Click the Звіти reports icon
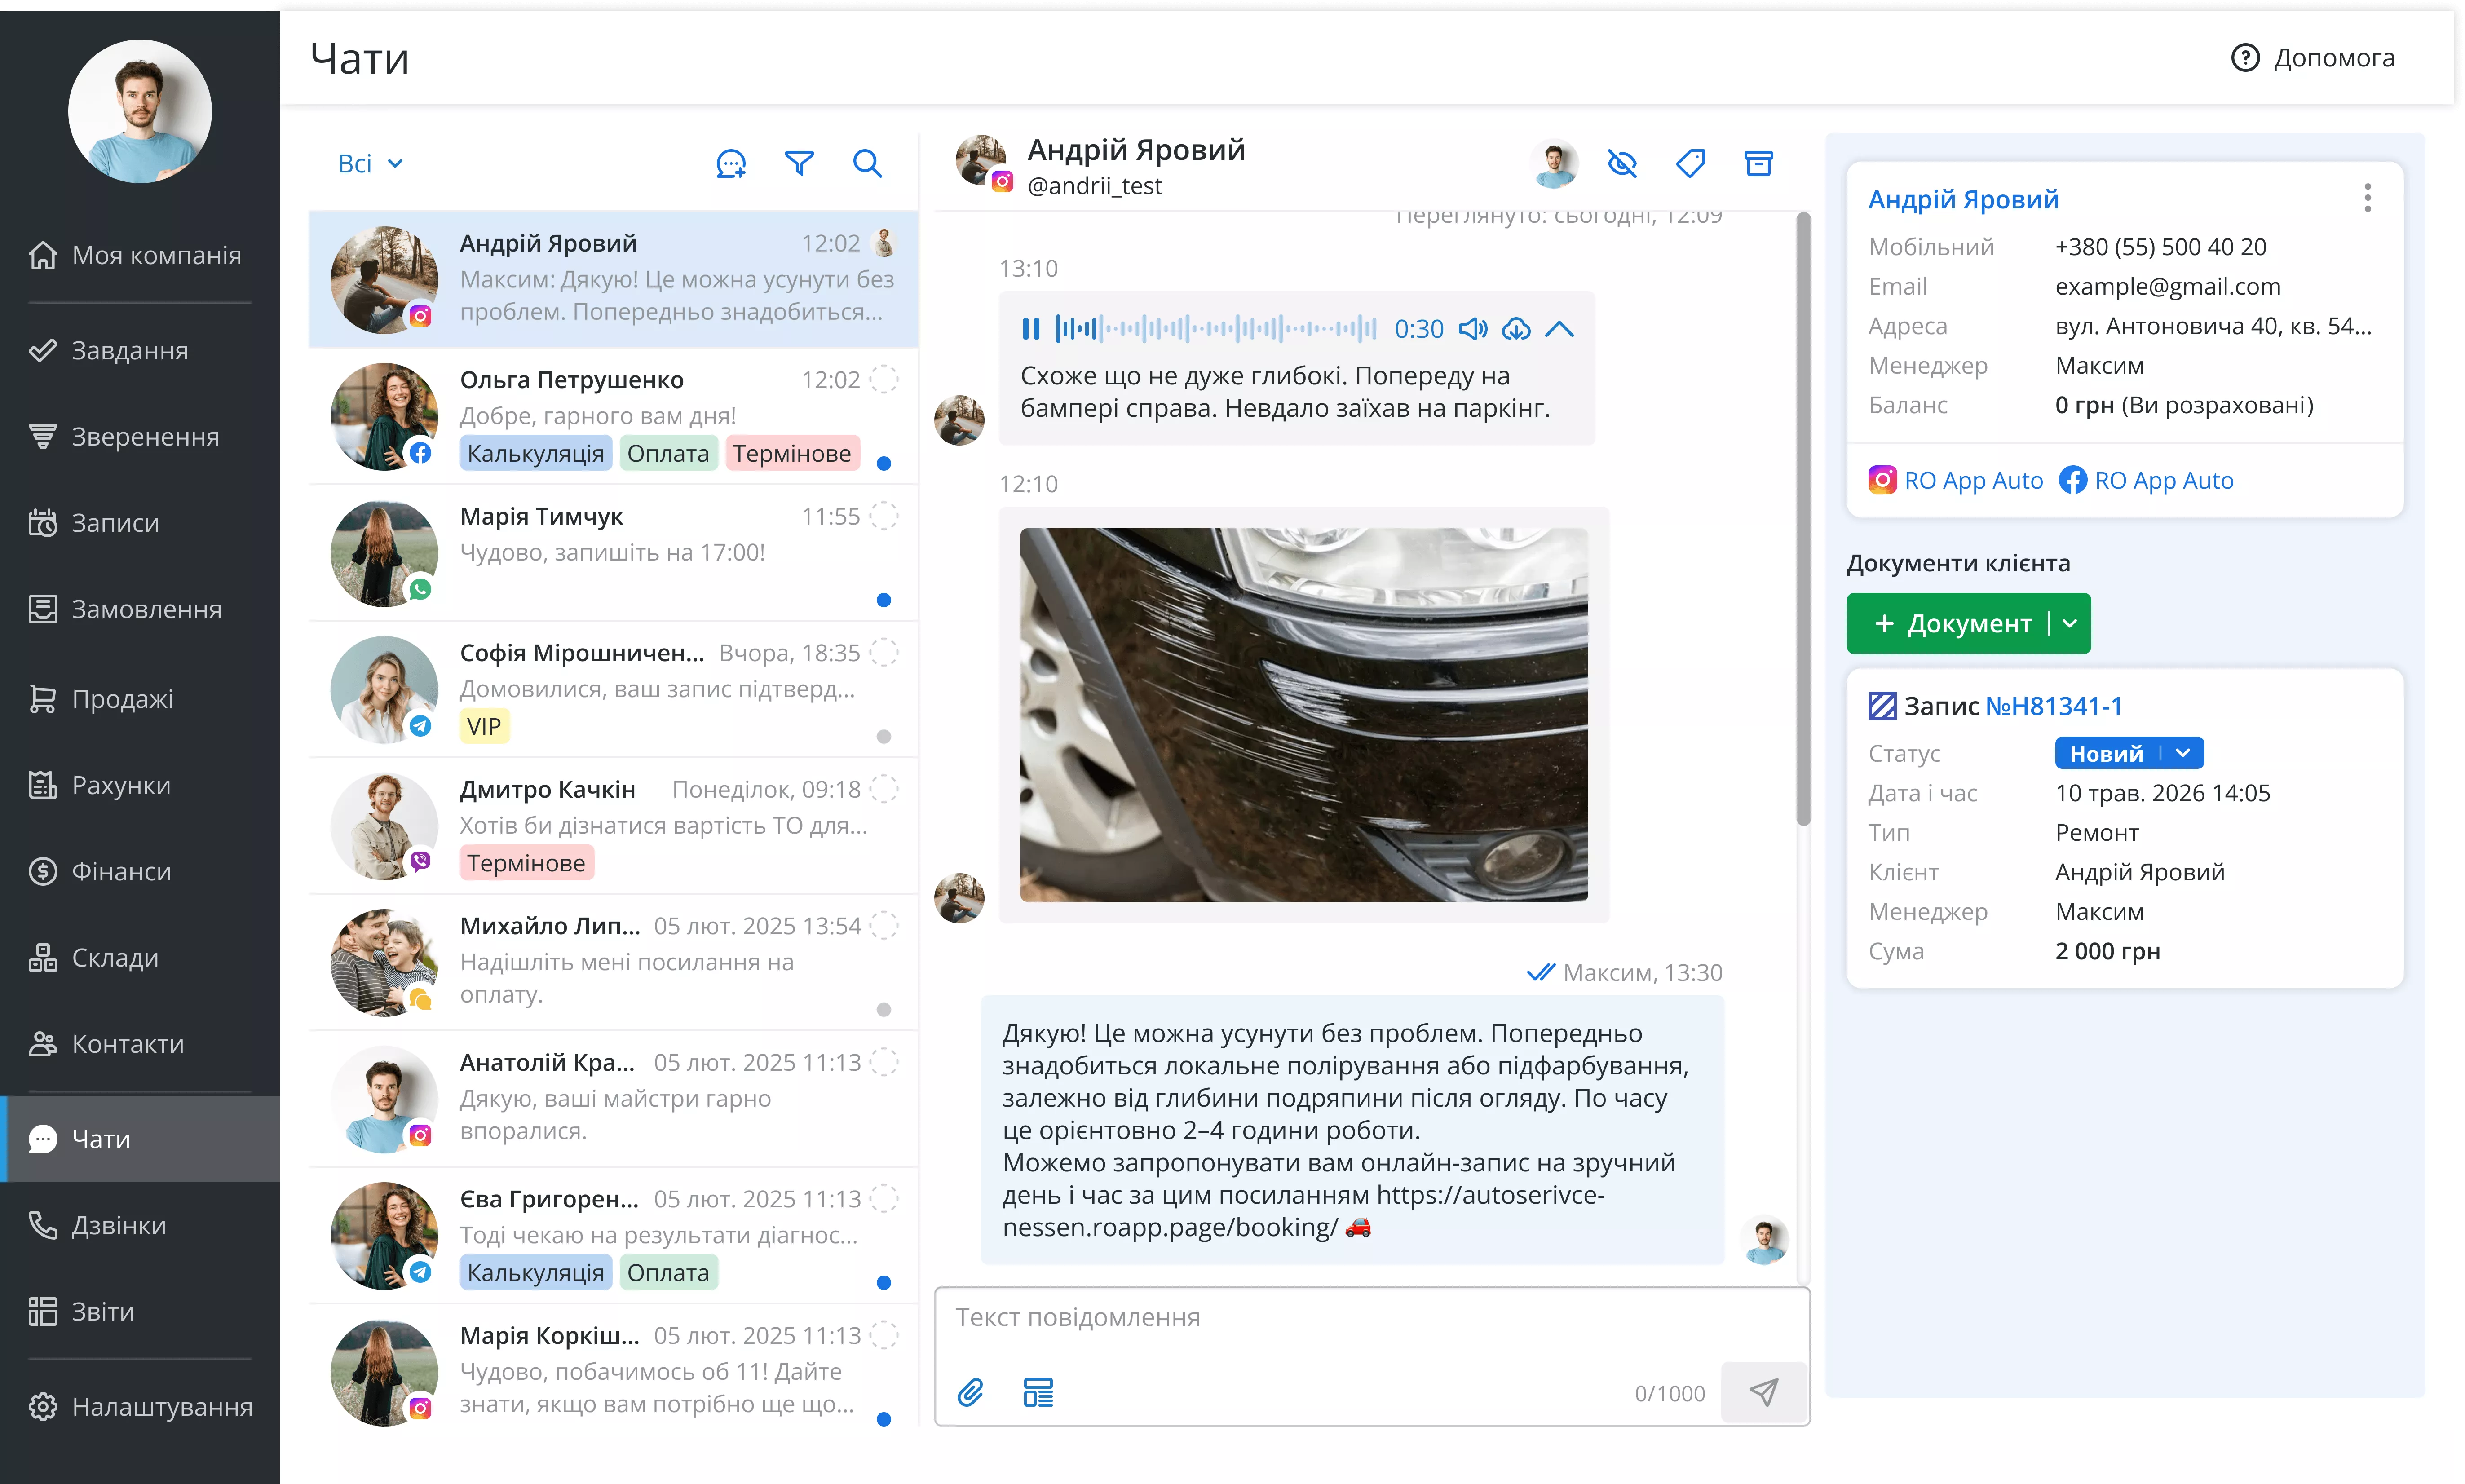This screenshot has height=1484, width=2465. tap(43, 1311)
